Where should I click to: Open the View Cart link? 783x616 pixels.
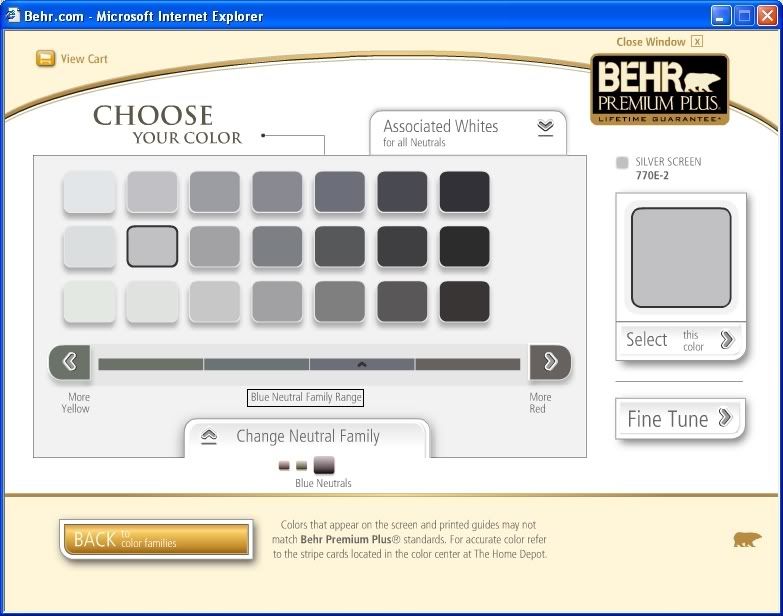[x=84, y=59]
